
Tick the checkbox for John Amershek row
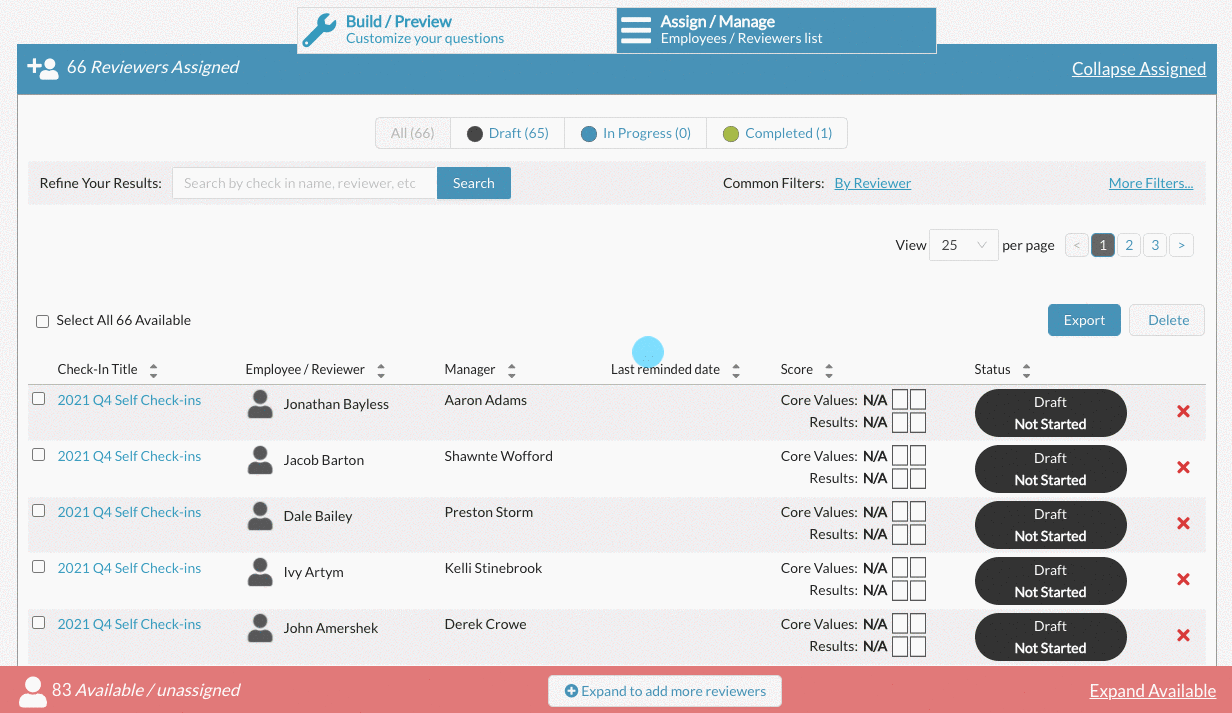point(39,622)
